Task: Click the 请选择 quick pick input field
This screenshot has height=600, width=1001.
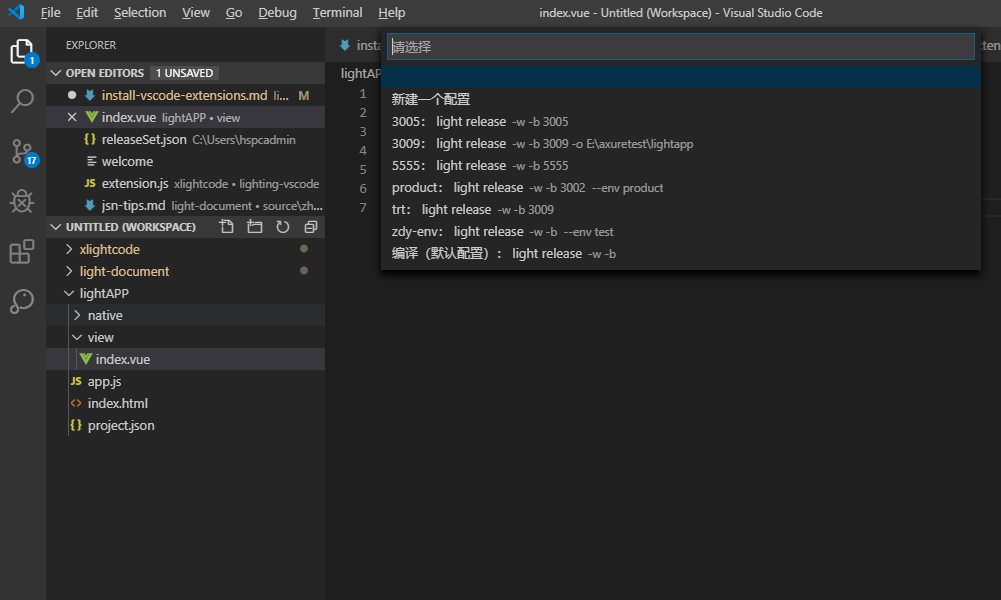Action: click(680, 47)
